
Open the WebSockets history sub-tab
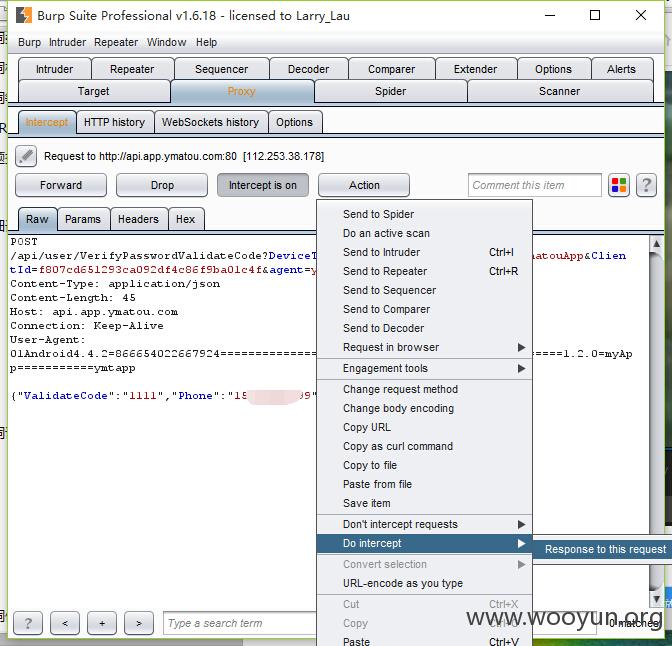point(210,122)
